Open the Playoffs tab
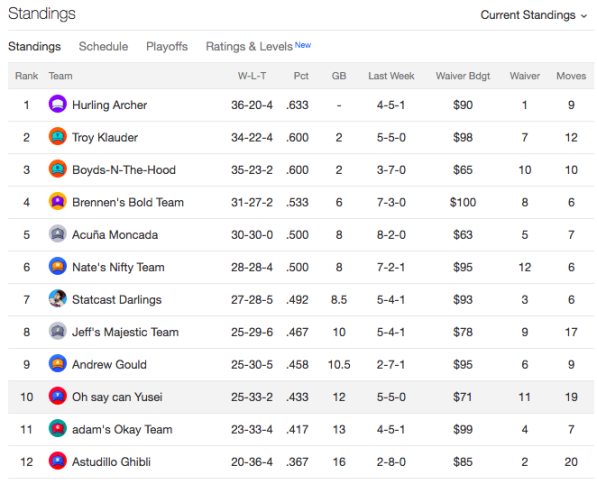Image resolution: width=597 pixels, height=484 pixels. pyautogui.click(x=167, y=46)
